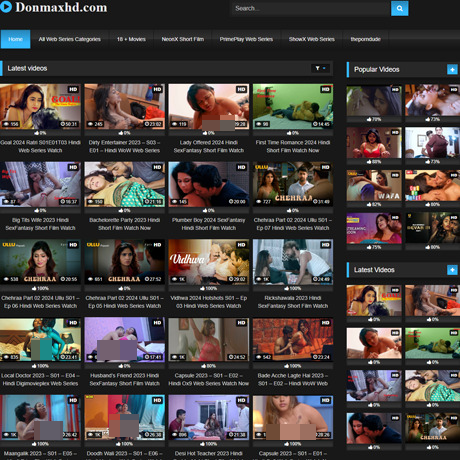The width and height of the screenshot is (460, 460).
Task: Open Bade Acche Lagte Hai 2023 title link
Action: tap(293, 379)
